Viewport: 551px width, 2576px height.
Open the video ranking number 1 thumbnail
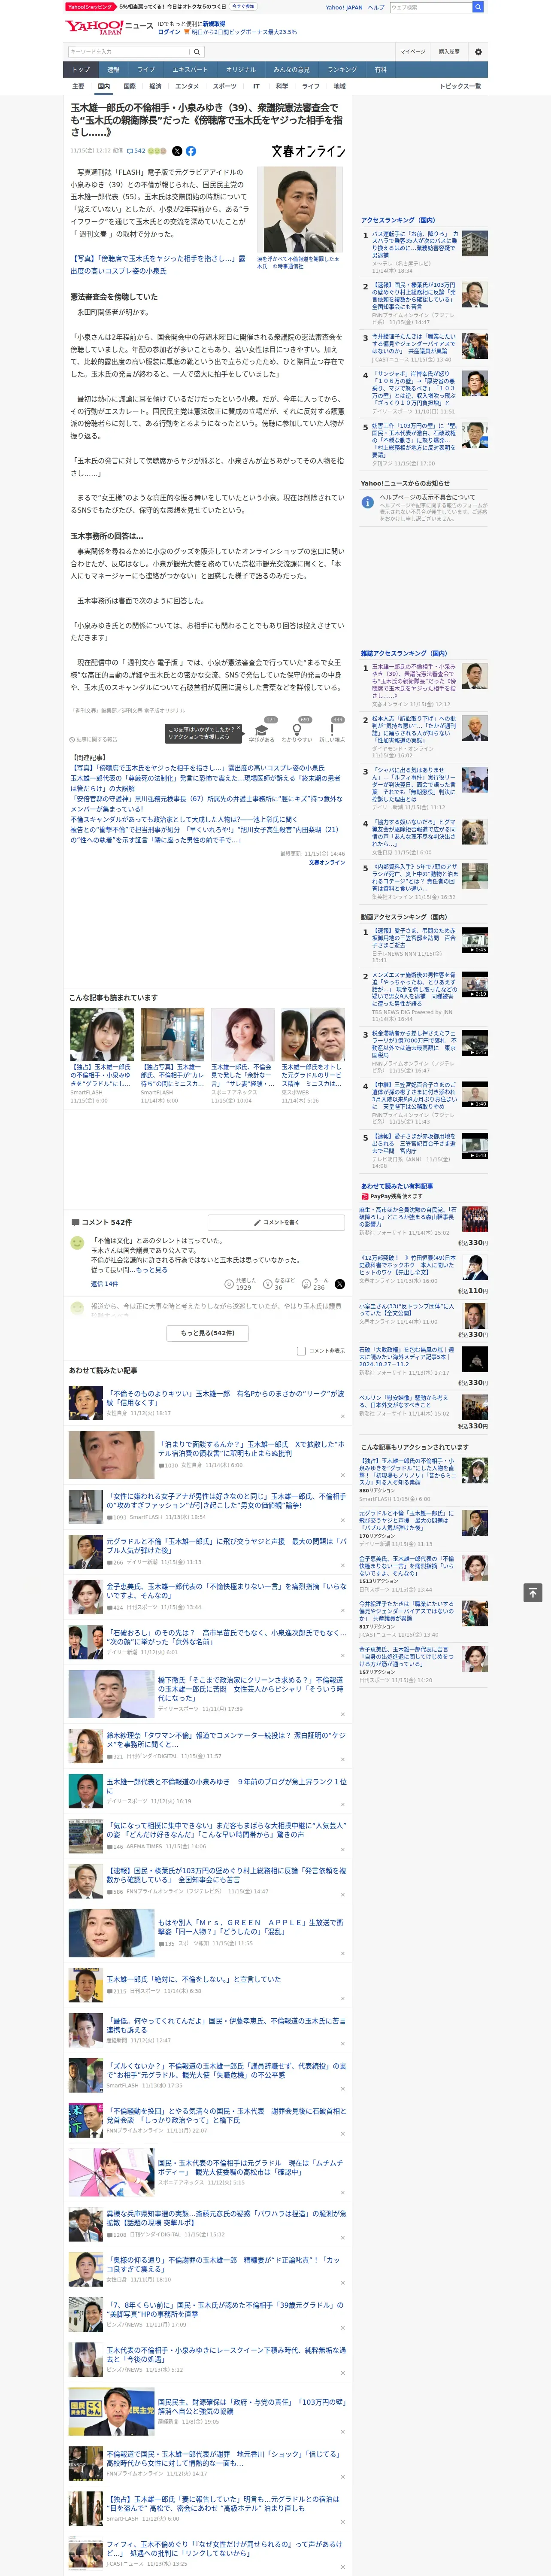[475, 940]
